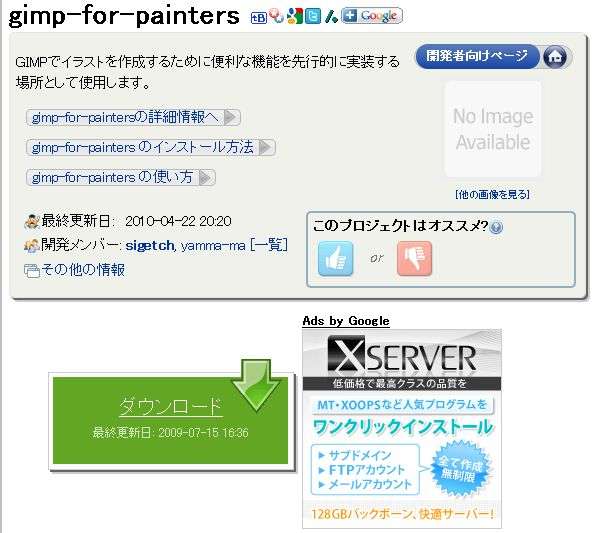The image size is (596, 533).
Task: Expand gimp-for-painters のインストール方法 arrow
Action: [266, 147]
